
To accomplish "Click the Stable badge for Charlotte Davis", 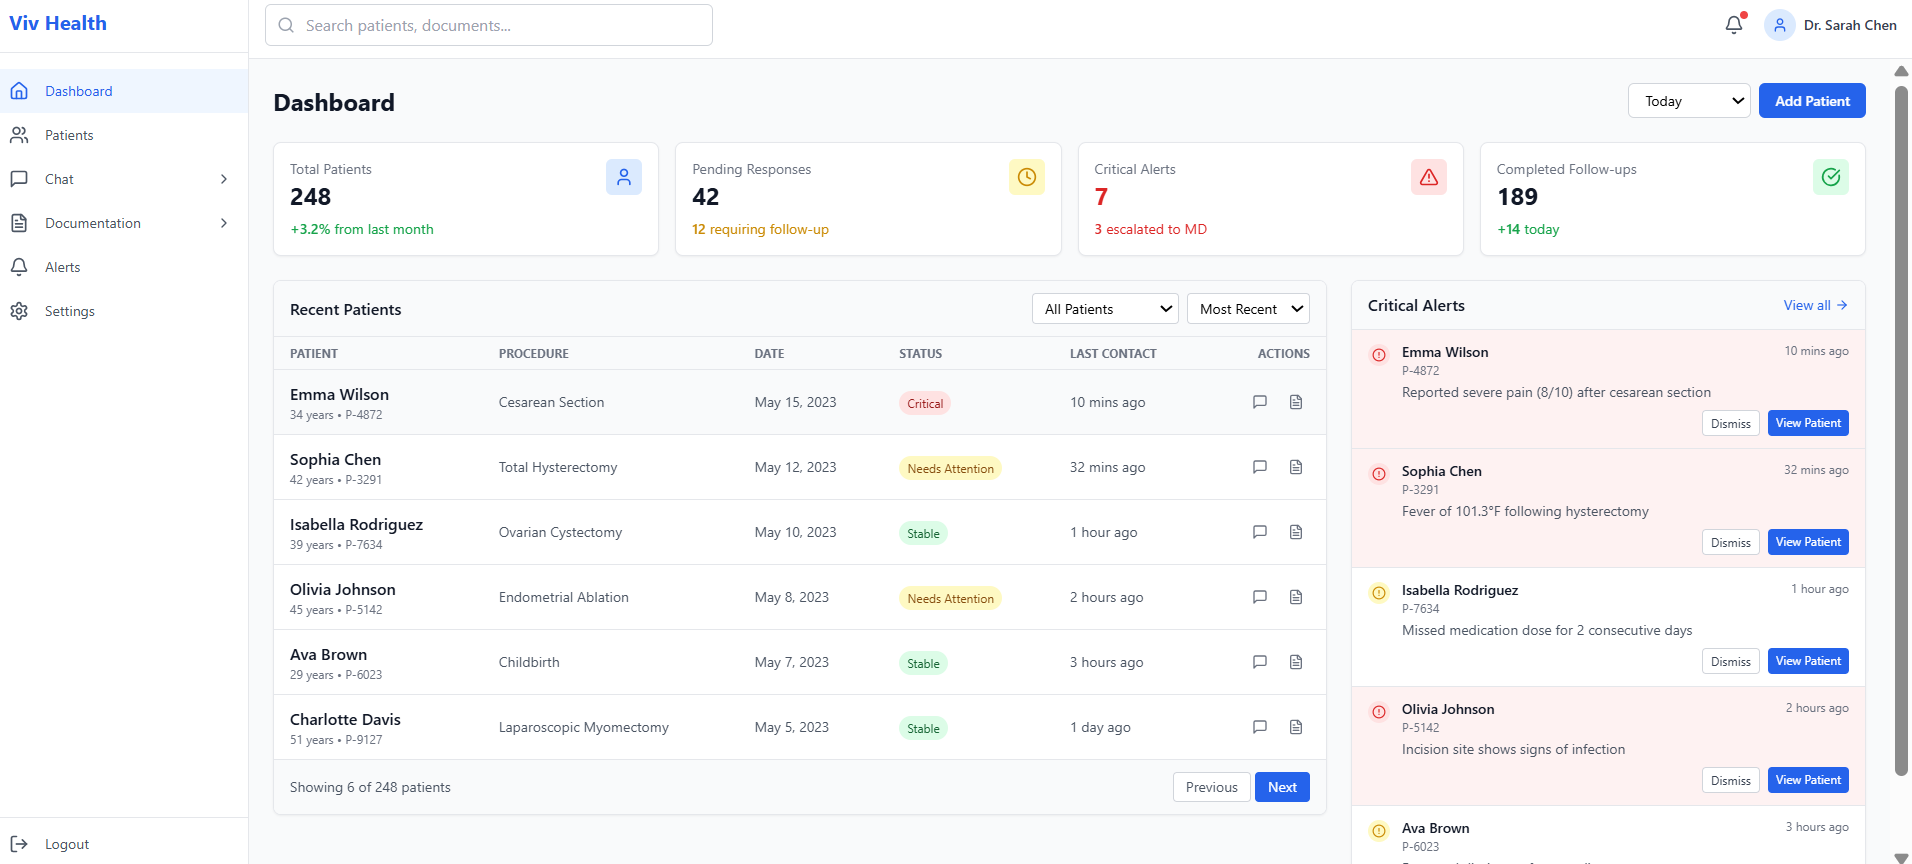I will click(x=923, y=728).
